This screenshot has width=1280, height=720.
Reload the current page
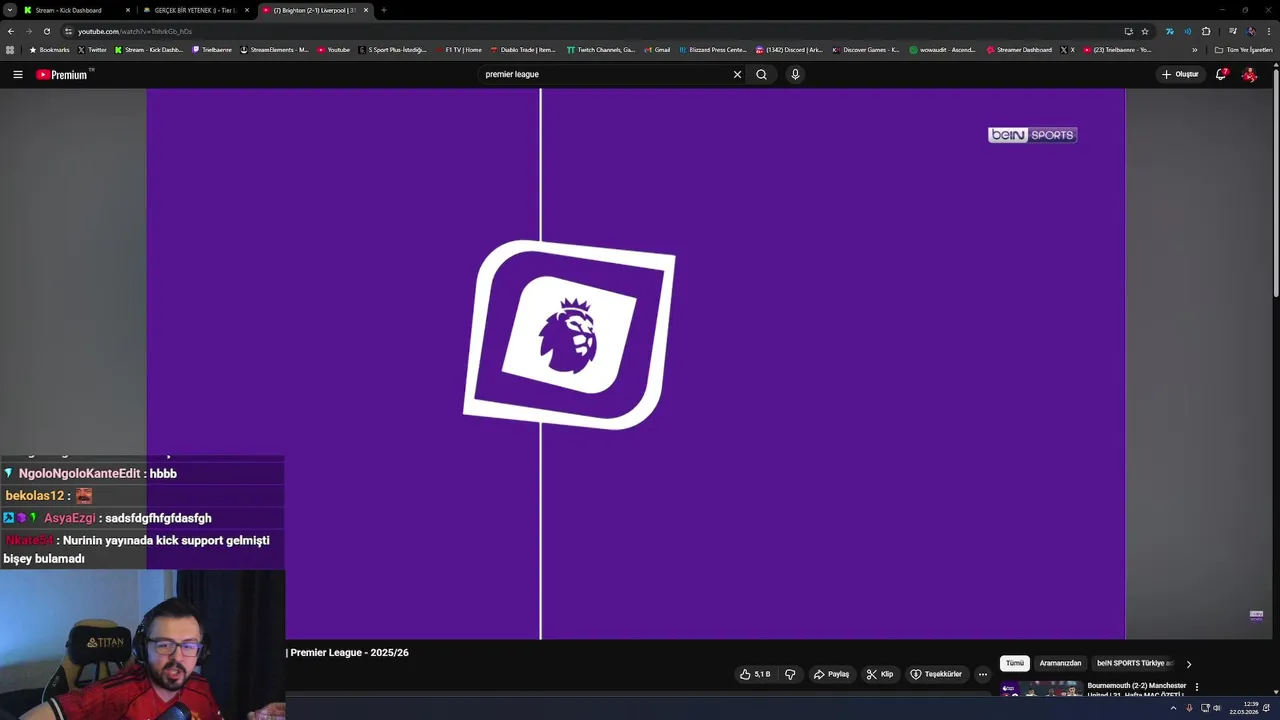coord(46,31)
